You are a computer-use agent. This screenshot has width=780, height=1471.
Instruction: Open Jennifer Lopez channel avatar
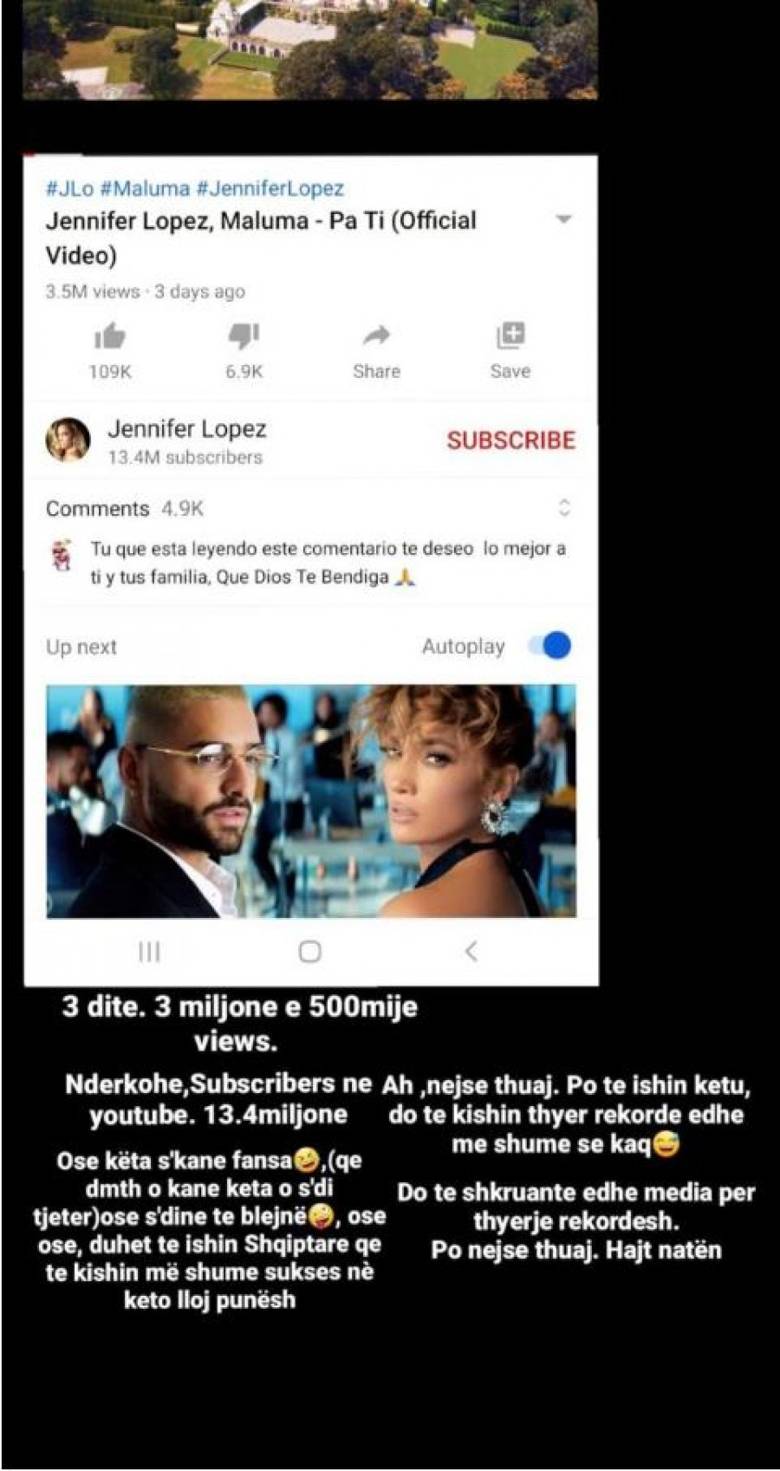click(x=67, y=441)
